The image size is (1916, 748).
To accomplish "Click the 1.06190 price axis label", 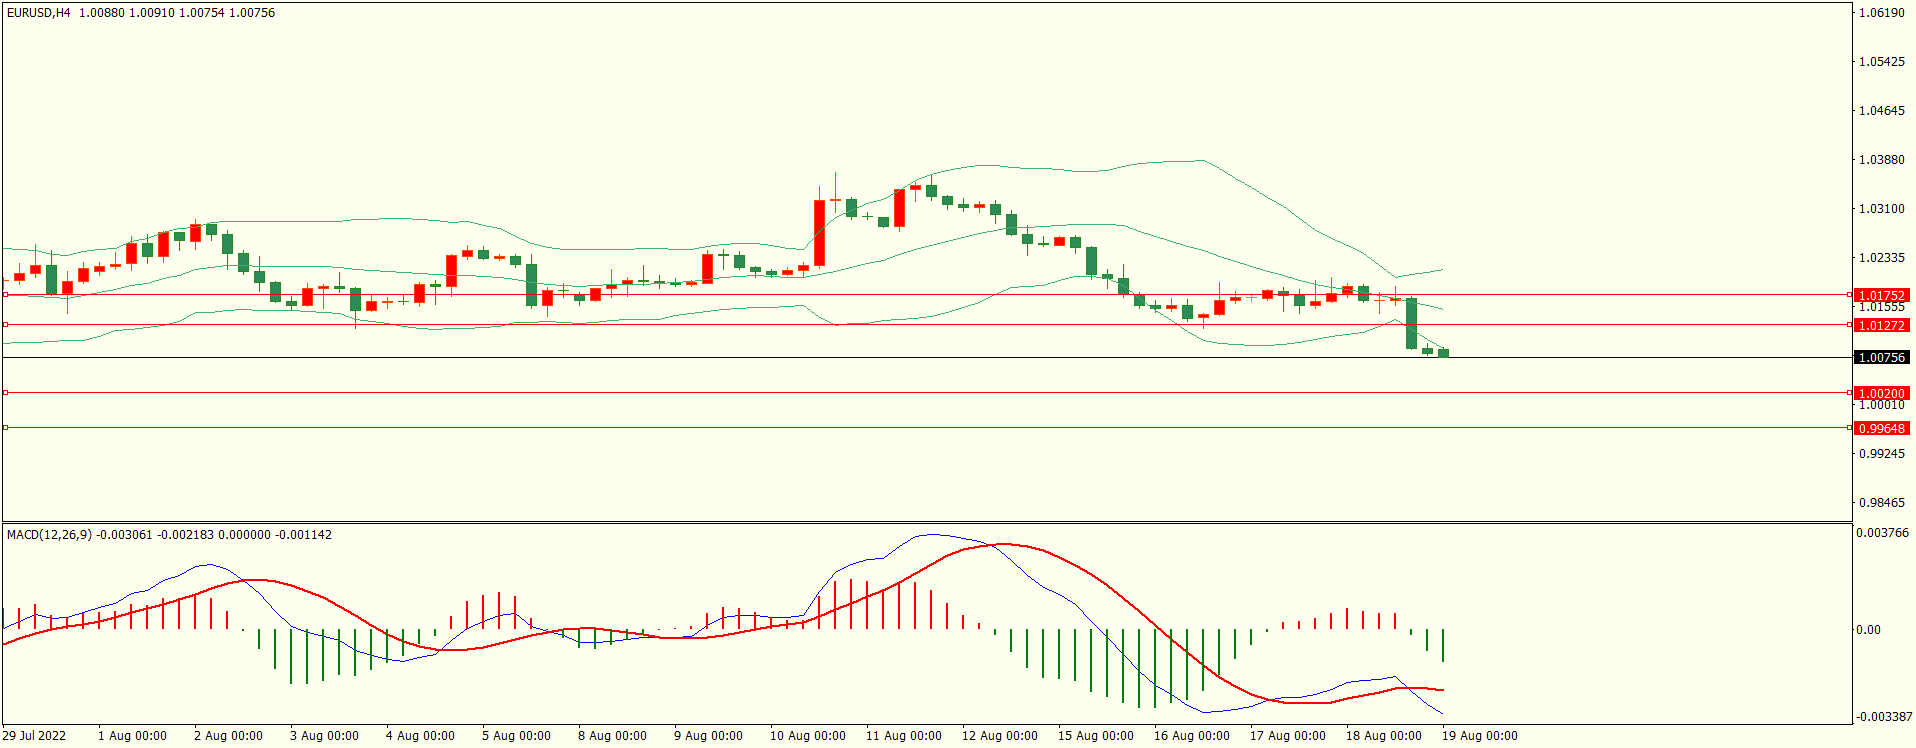I will point(1881,13).
